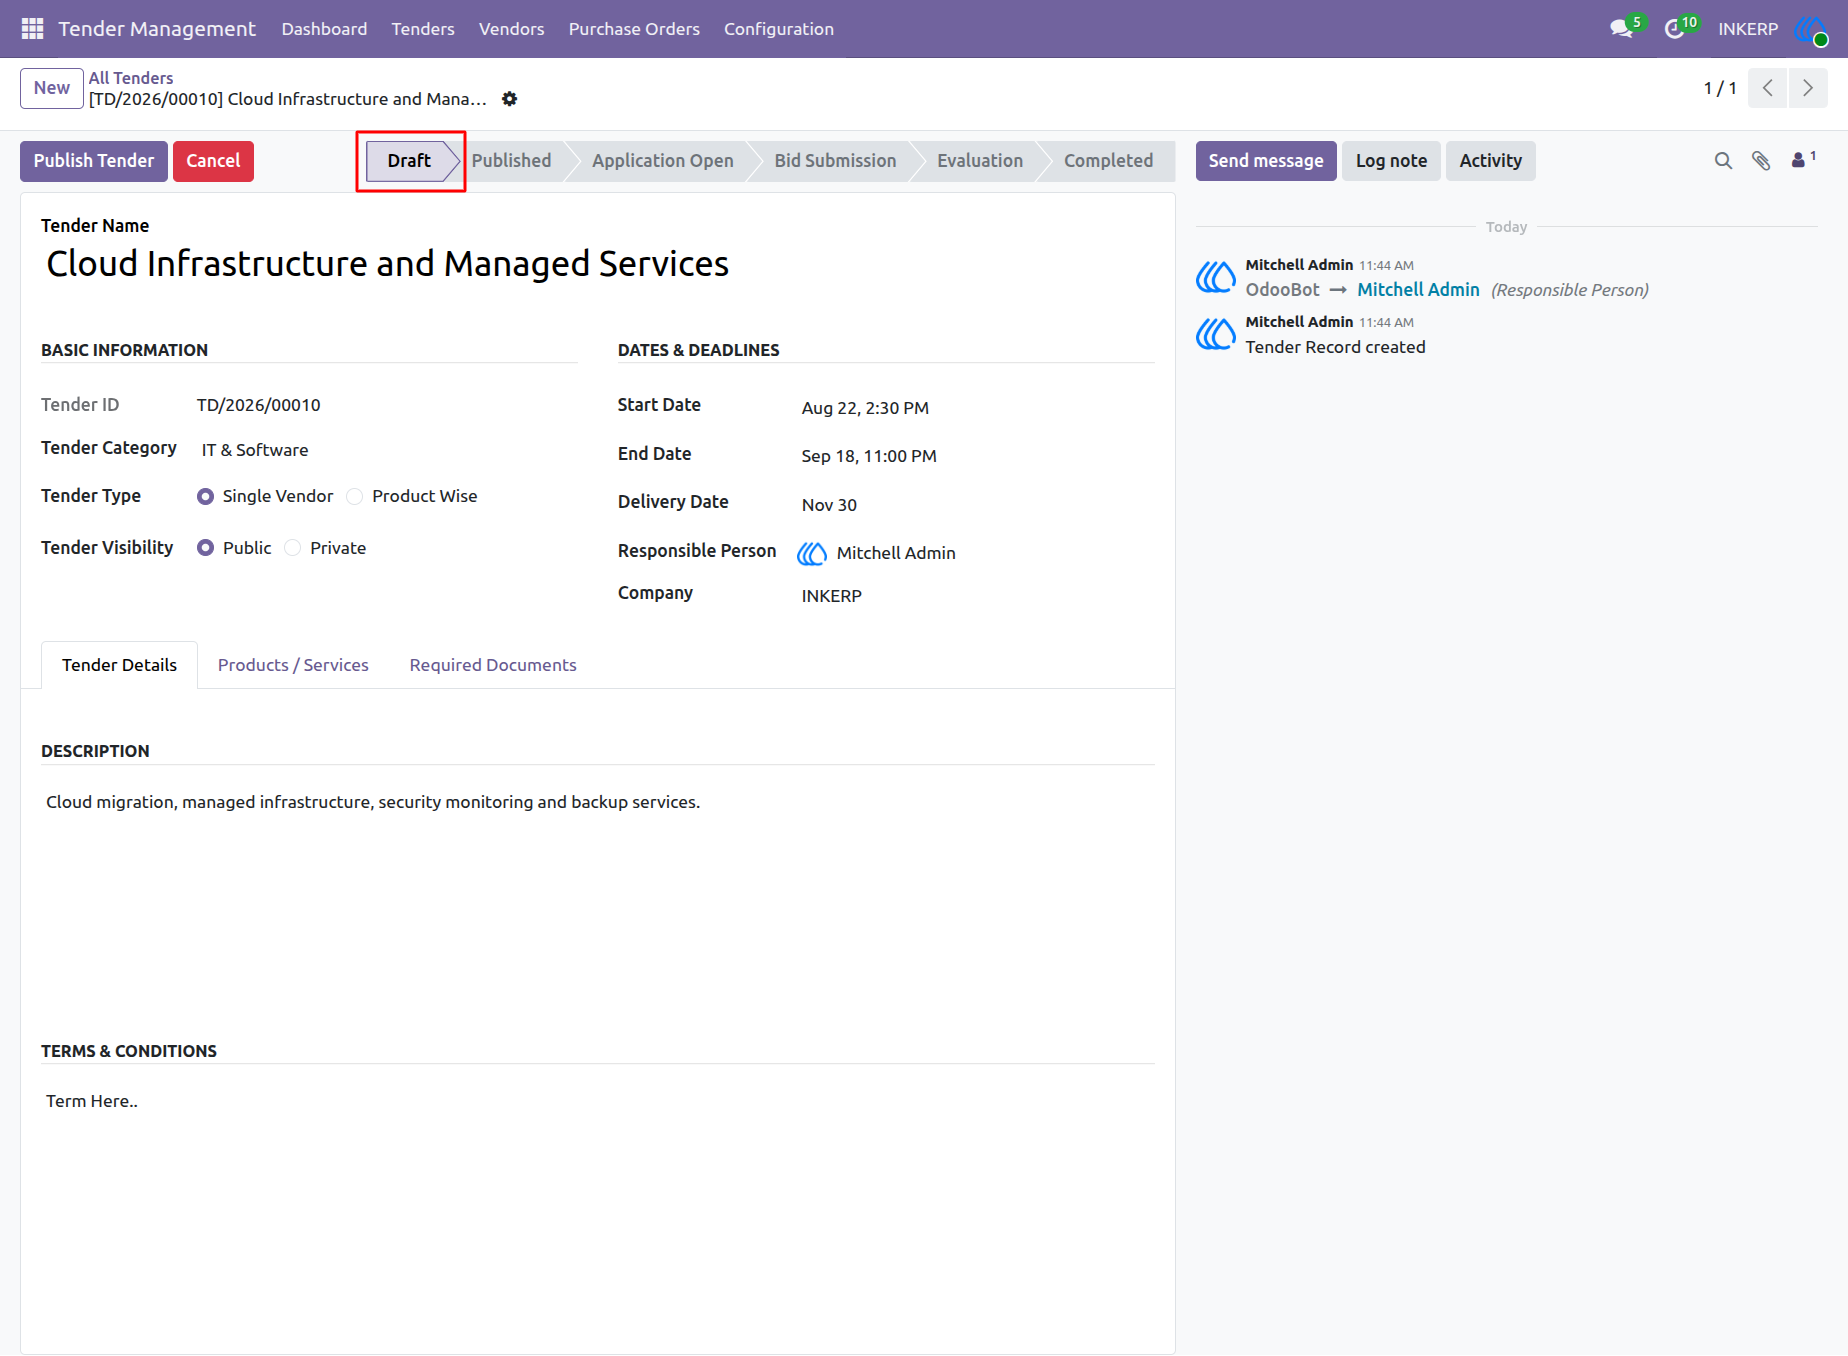Viewport: 1848px width, 1356px height.
Task: Select Product Wise tender type
Action: pos(354,497)
